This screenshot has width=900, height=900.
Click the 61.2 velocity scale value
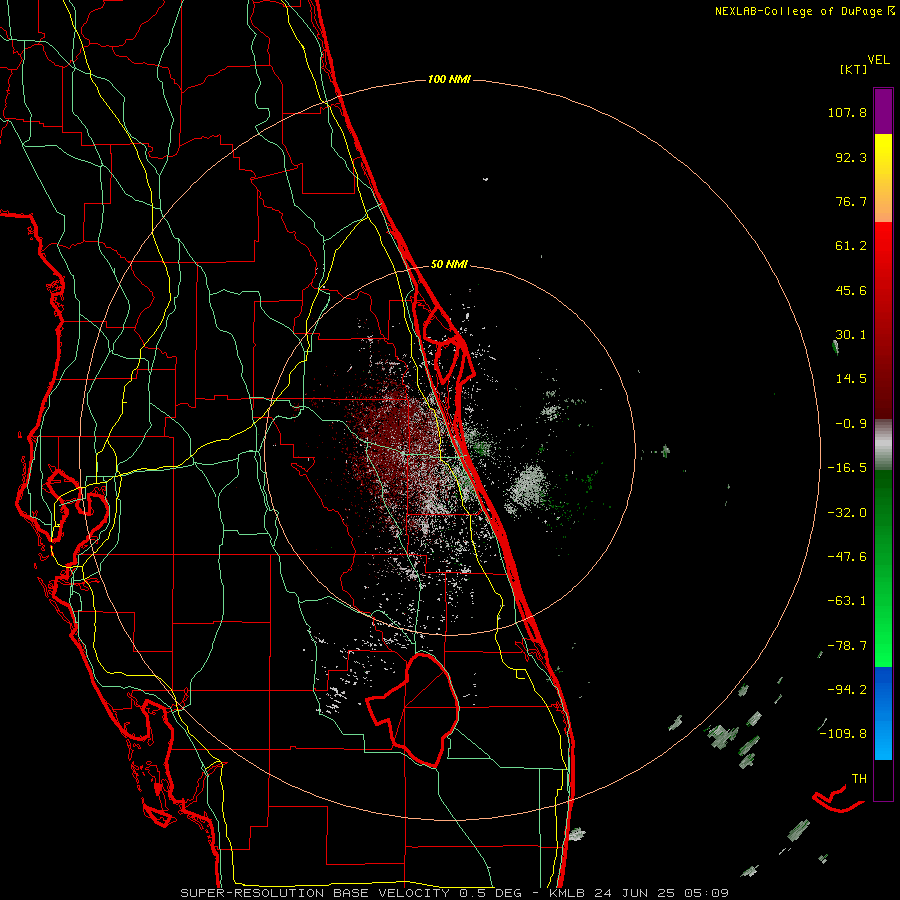[851, 246]
